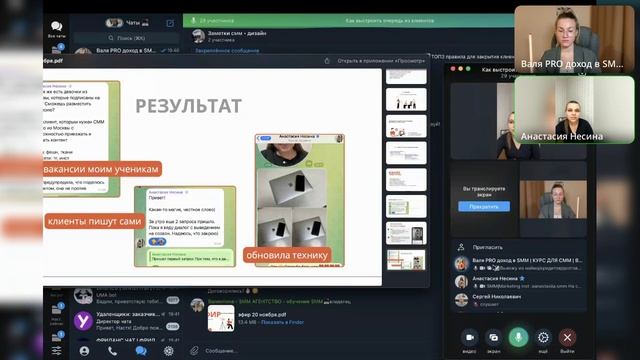
Task: Open the All chats folder icon
Action: [x=56, y=29]
